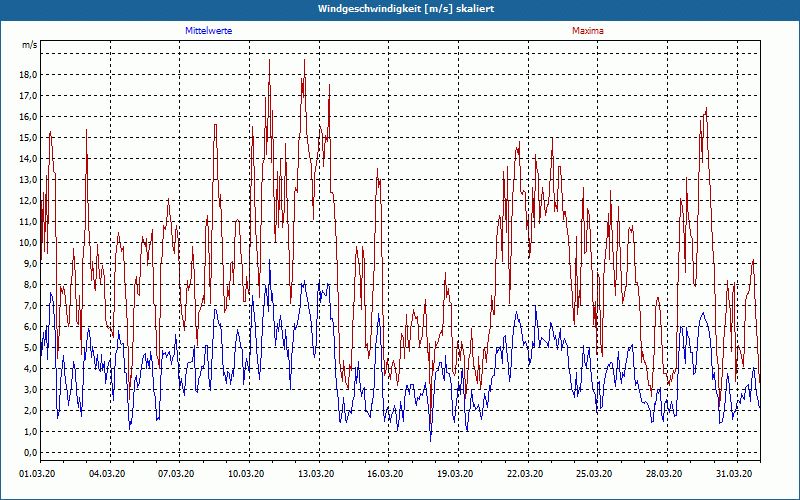The image size is (800, 500).
Task: Click the red Maxima legend label
Action: (x=588, y=31)
